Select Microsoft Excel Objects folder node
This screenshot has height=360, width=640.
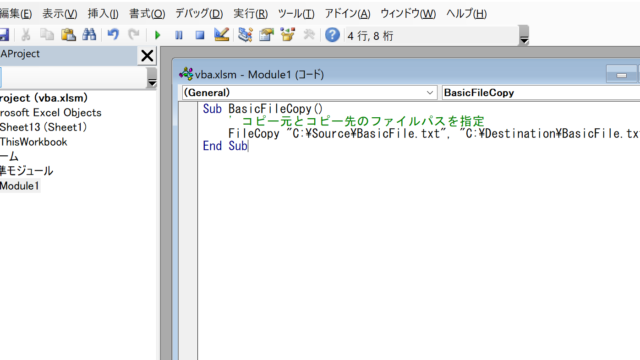click(x=51, y=113)
